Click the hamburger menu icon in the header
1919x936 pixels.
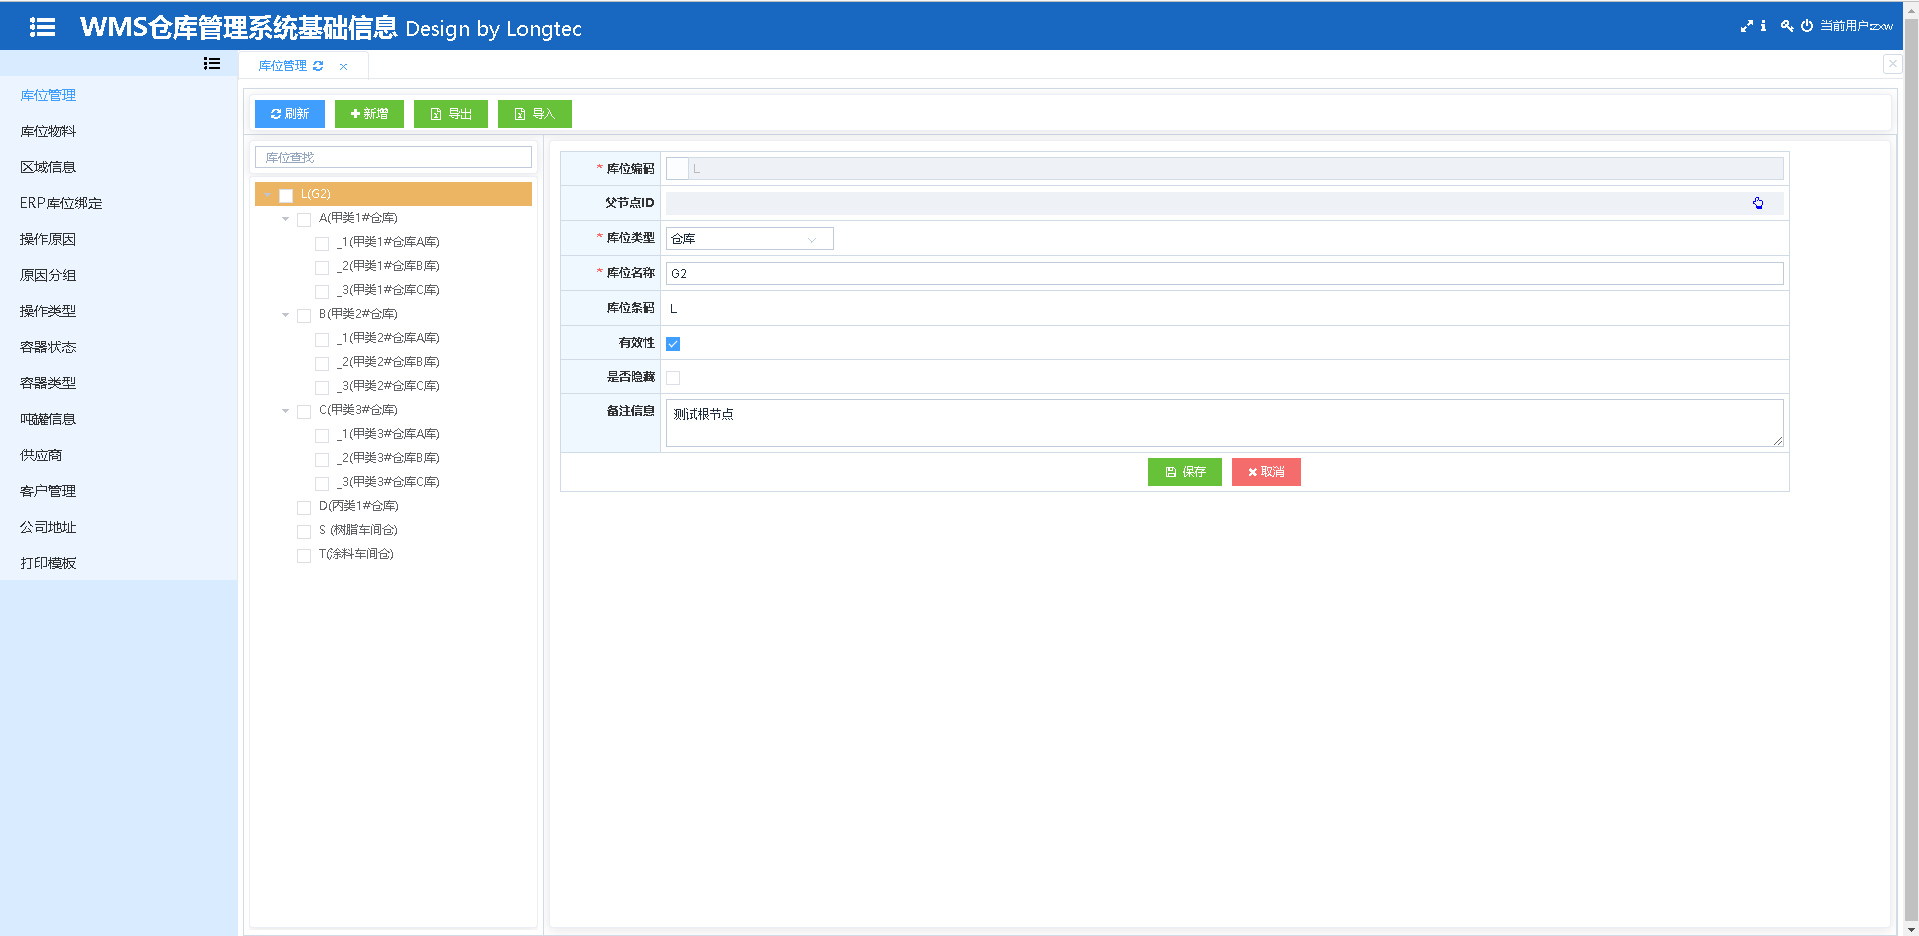click(x=42, y=27)
